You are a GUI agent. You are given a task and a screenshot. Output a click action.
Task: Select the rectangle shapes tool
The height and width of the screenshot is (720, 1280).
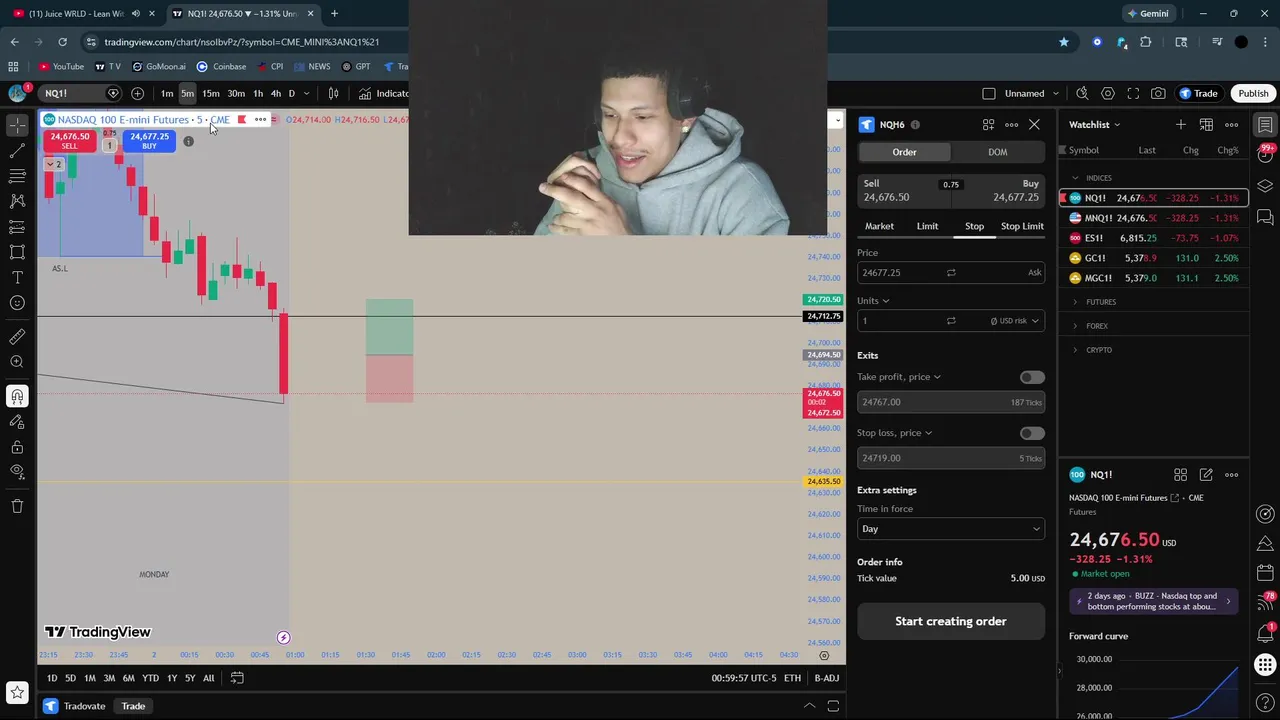pos(17,252)
